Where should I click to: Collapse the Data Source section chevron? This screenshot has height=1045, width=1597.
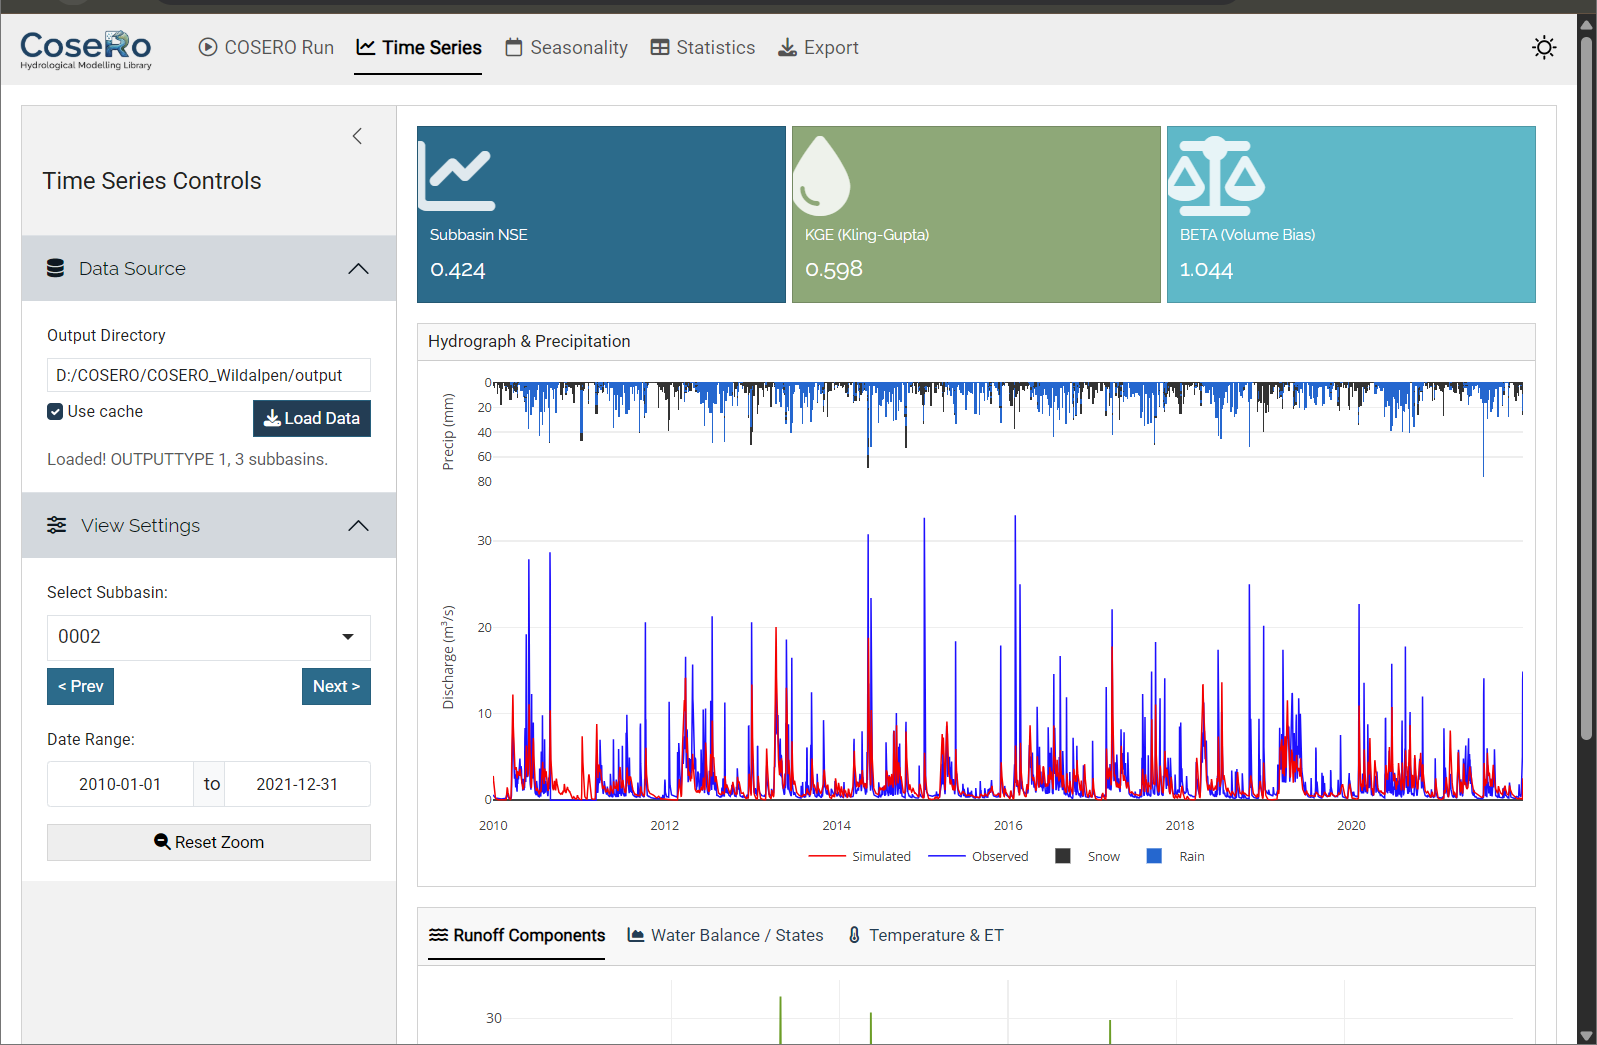(358, 269)
